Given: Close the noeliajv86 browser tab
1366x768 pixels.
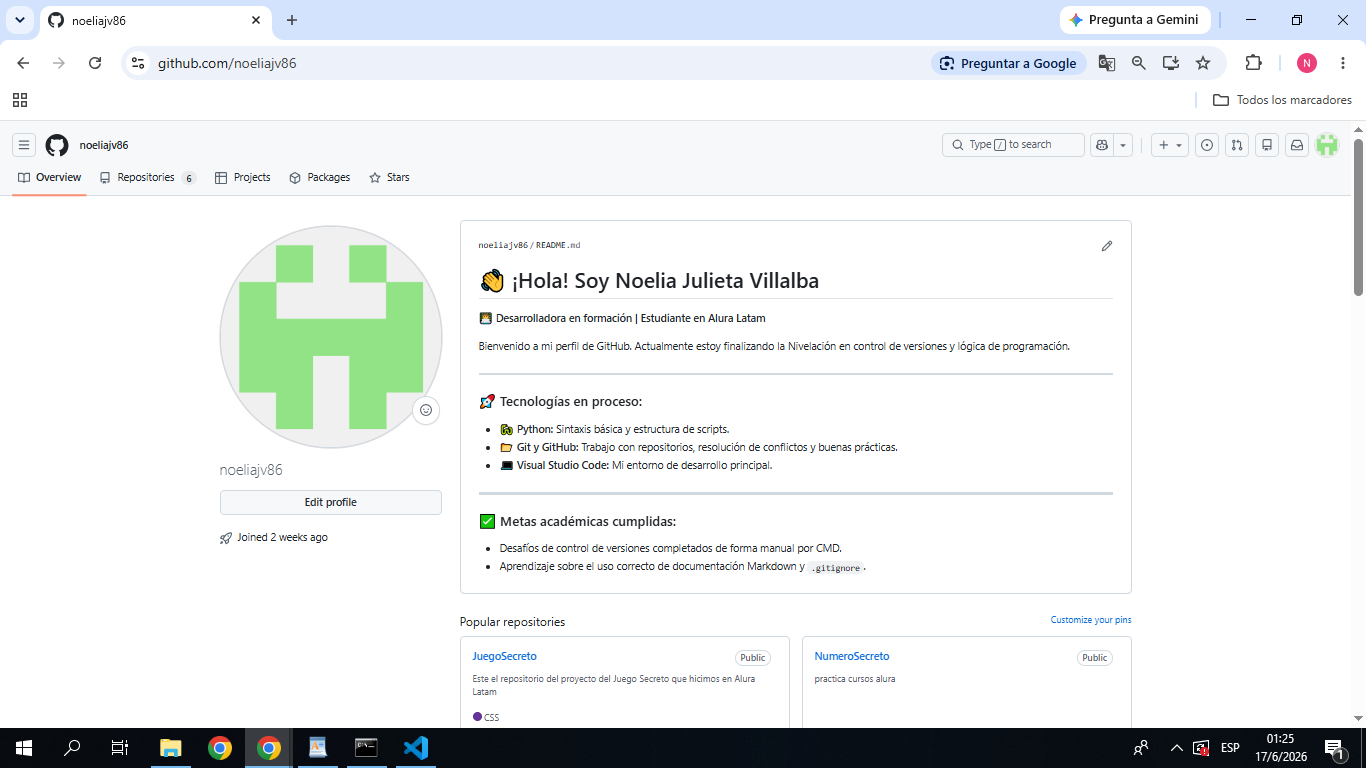Looking at the screenshot, I should coord(256,20).
